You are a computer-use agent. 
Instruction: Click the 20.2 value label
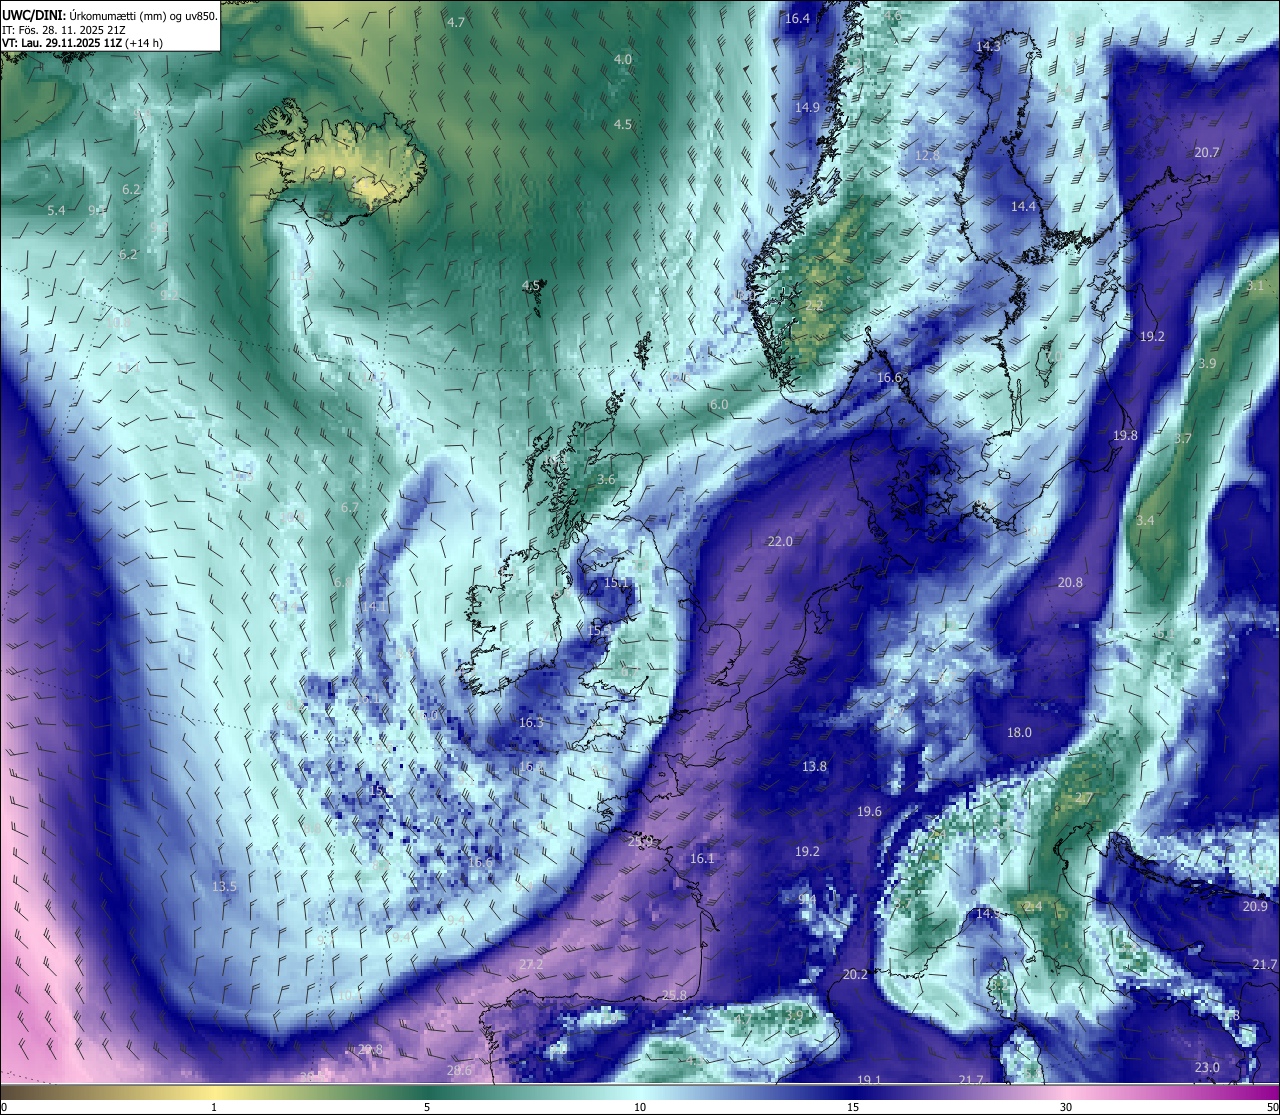[855, 974]
